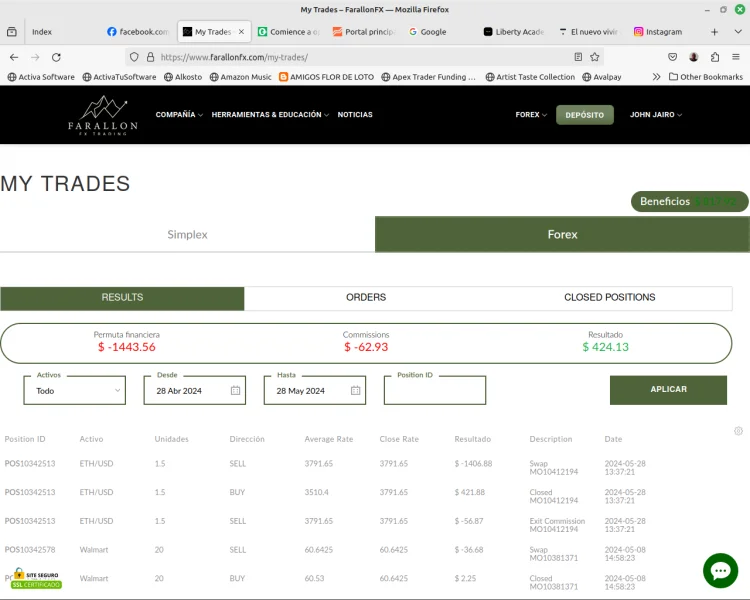
Task: Open the John Jairo account dropdown
Action: pyautogui.click(x=656, y=115)
